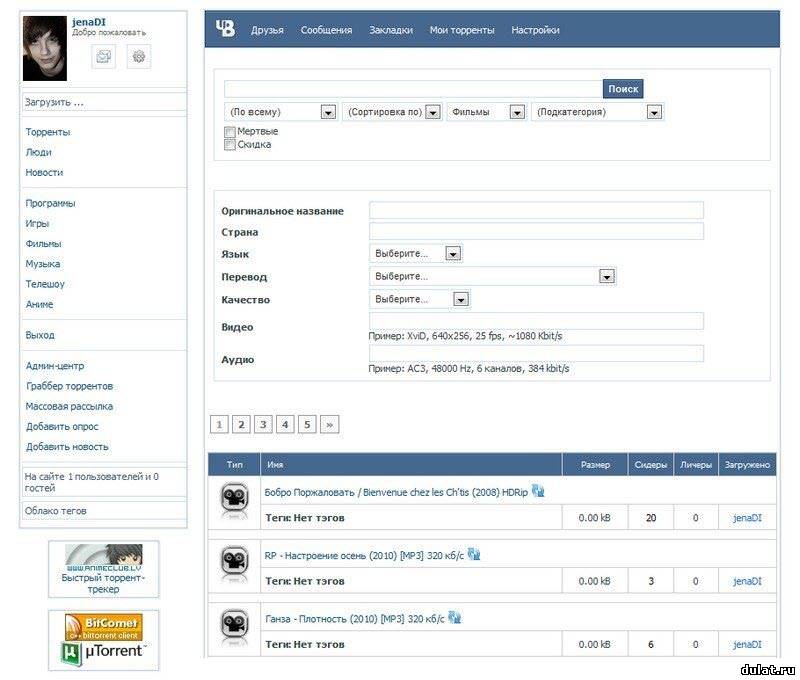Enable the Скидка checkbox
This screenshot has height=680, width=800.
pos(230,145)
